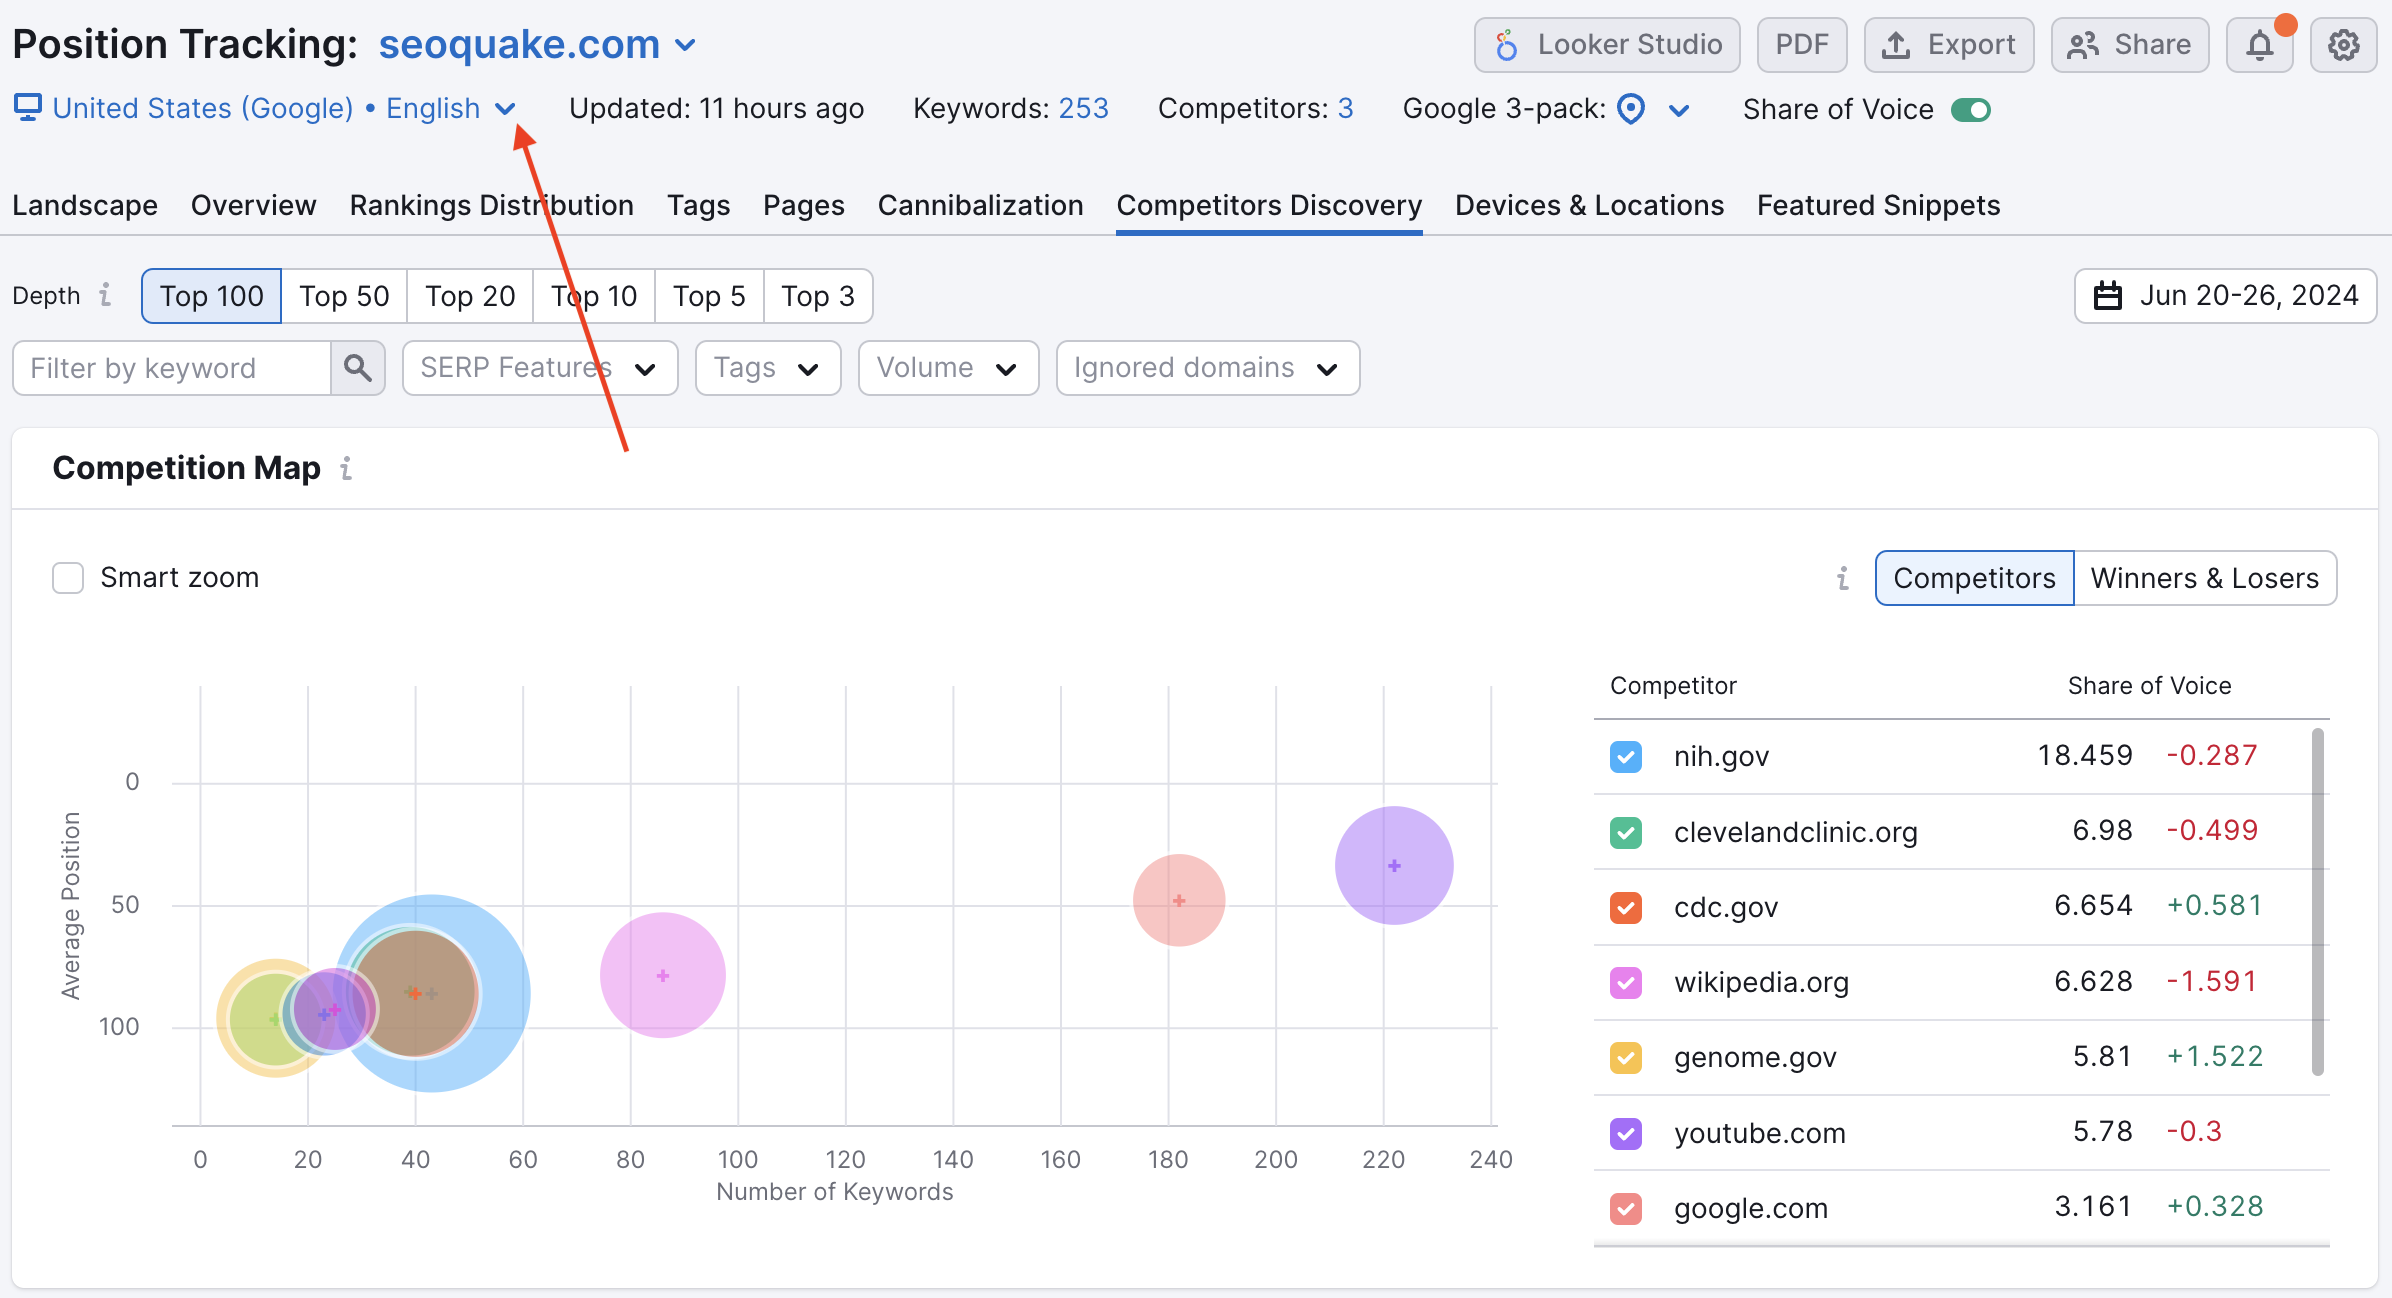Click the Share button
The height and width of the screenshot is (1298, 2392).
pos(2130,45)
